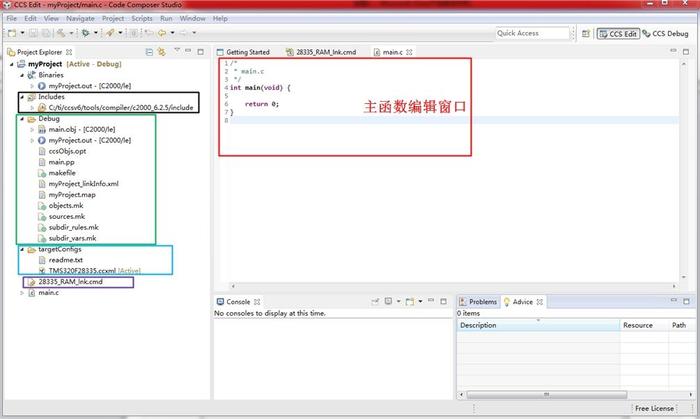Click the rocket launch icon in toolbar
This screenshot has width=700, height=419.
[x=110, y=33]
